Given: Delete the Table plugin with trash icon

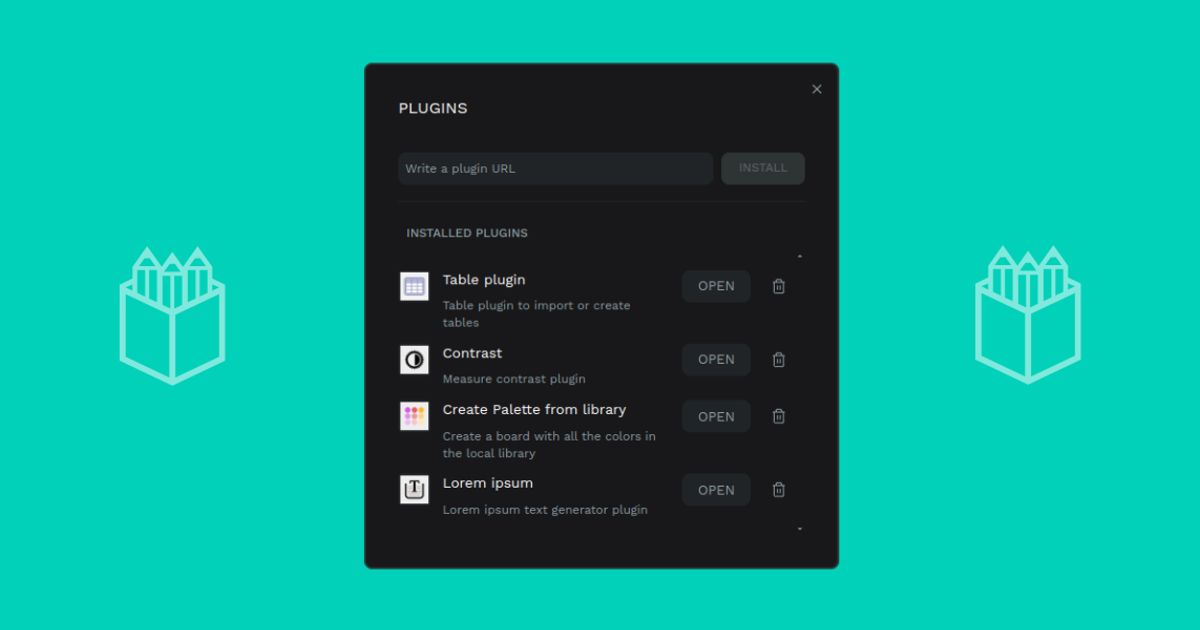Looking at the screenshot, I should coord(779,286).
